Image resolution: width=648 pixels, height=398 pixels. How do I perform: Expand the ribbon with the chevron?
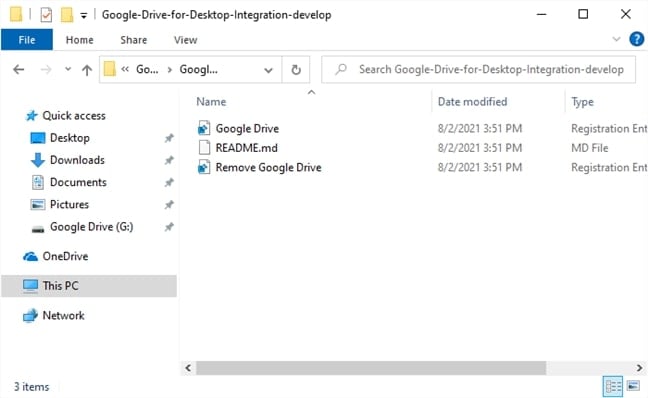[x=616, y=39]
